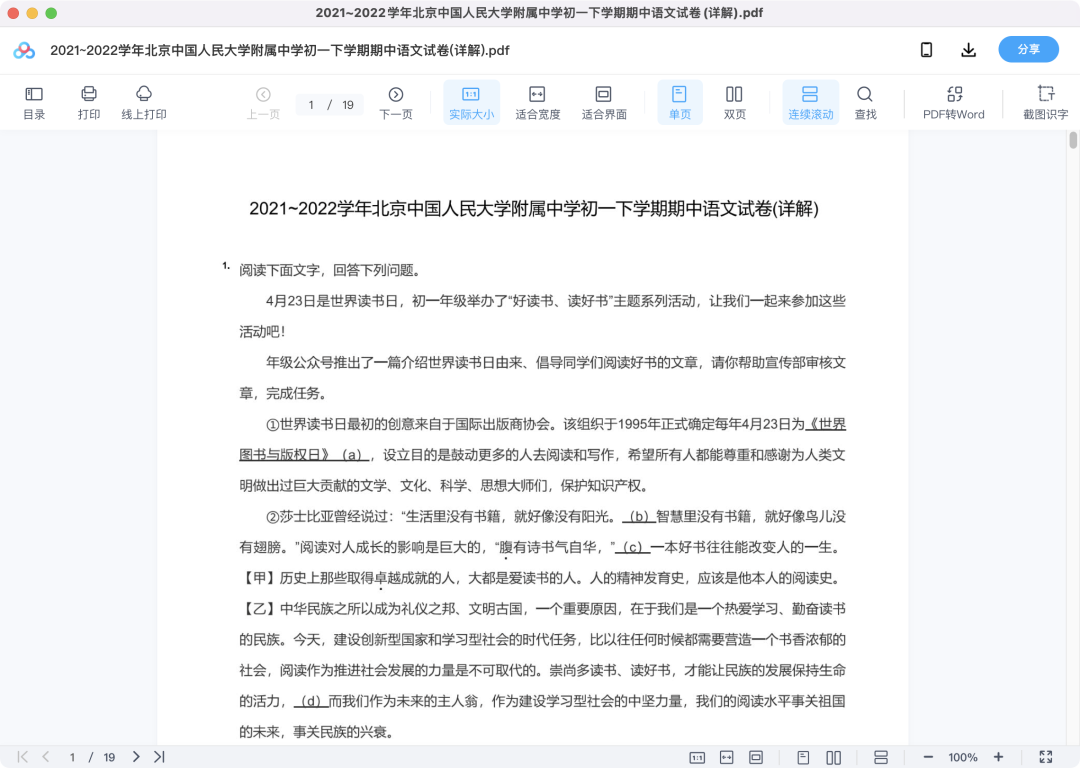Click bottom bar page number 1 field

coord(72,757)
